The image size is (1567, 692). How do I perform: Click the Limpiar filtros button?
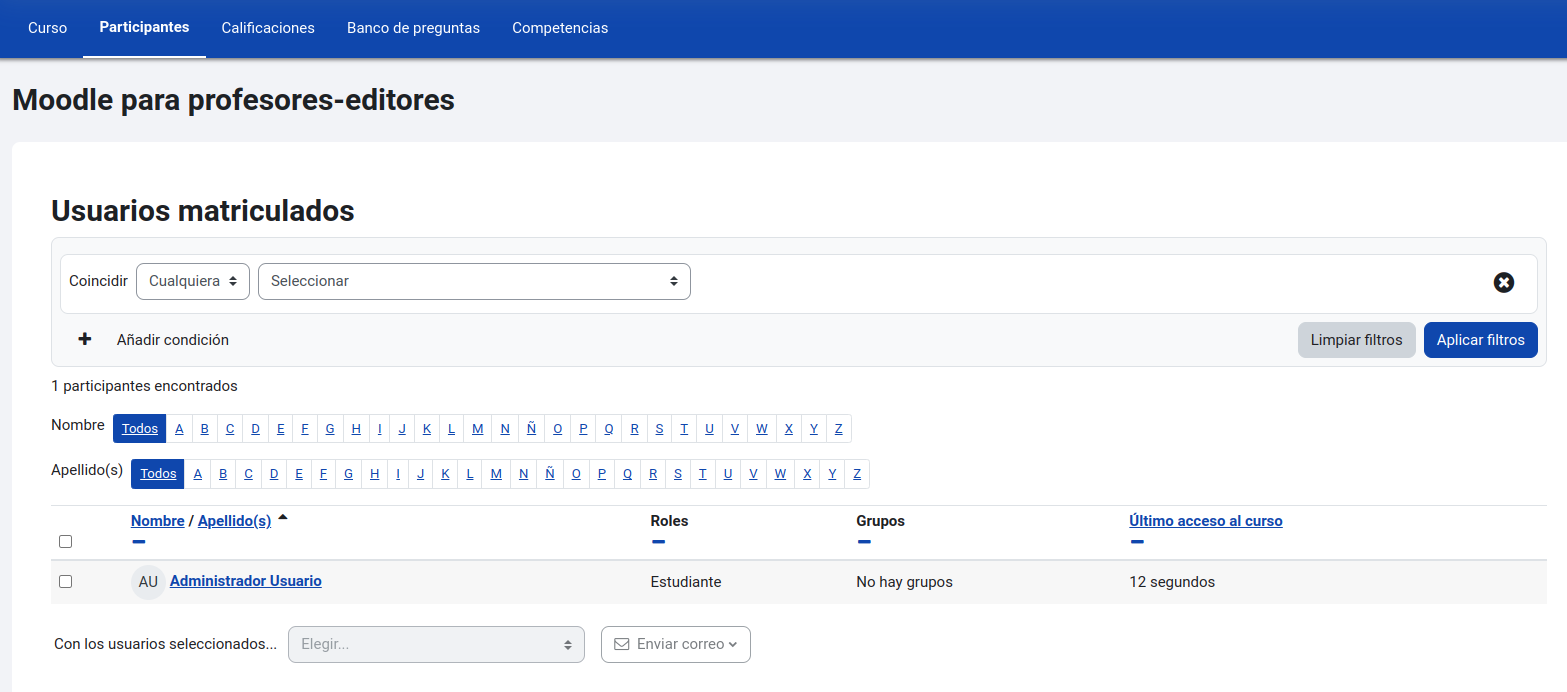point(1357,340)
